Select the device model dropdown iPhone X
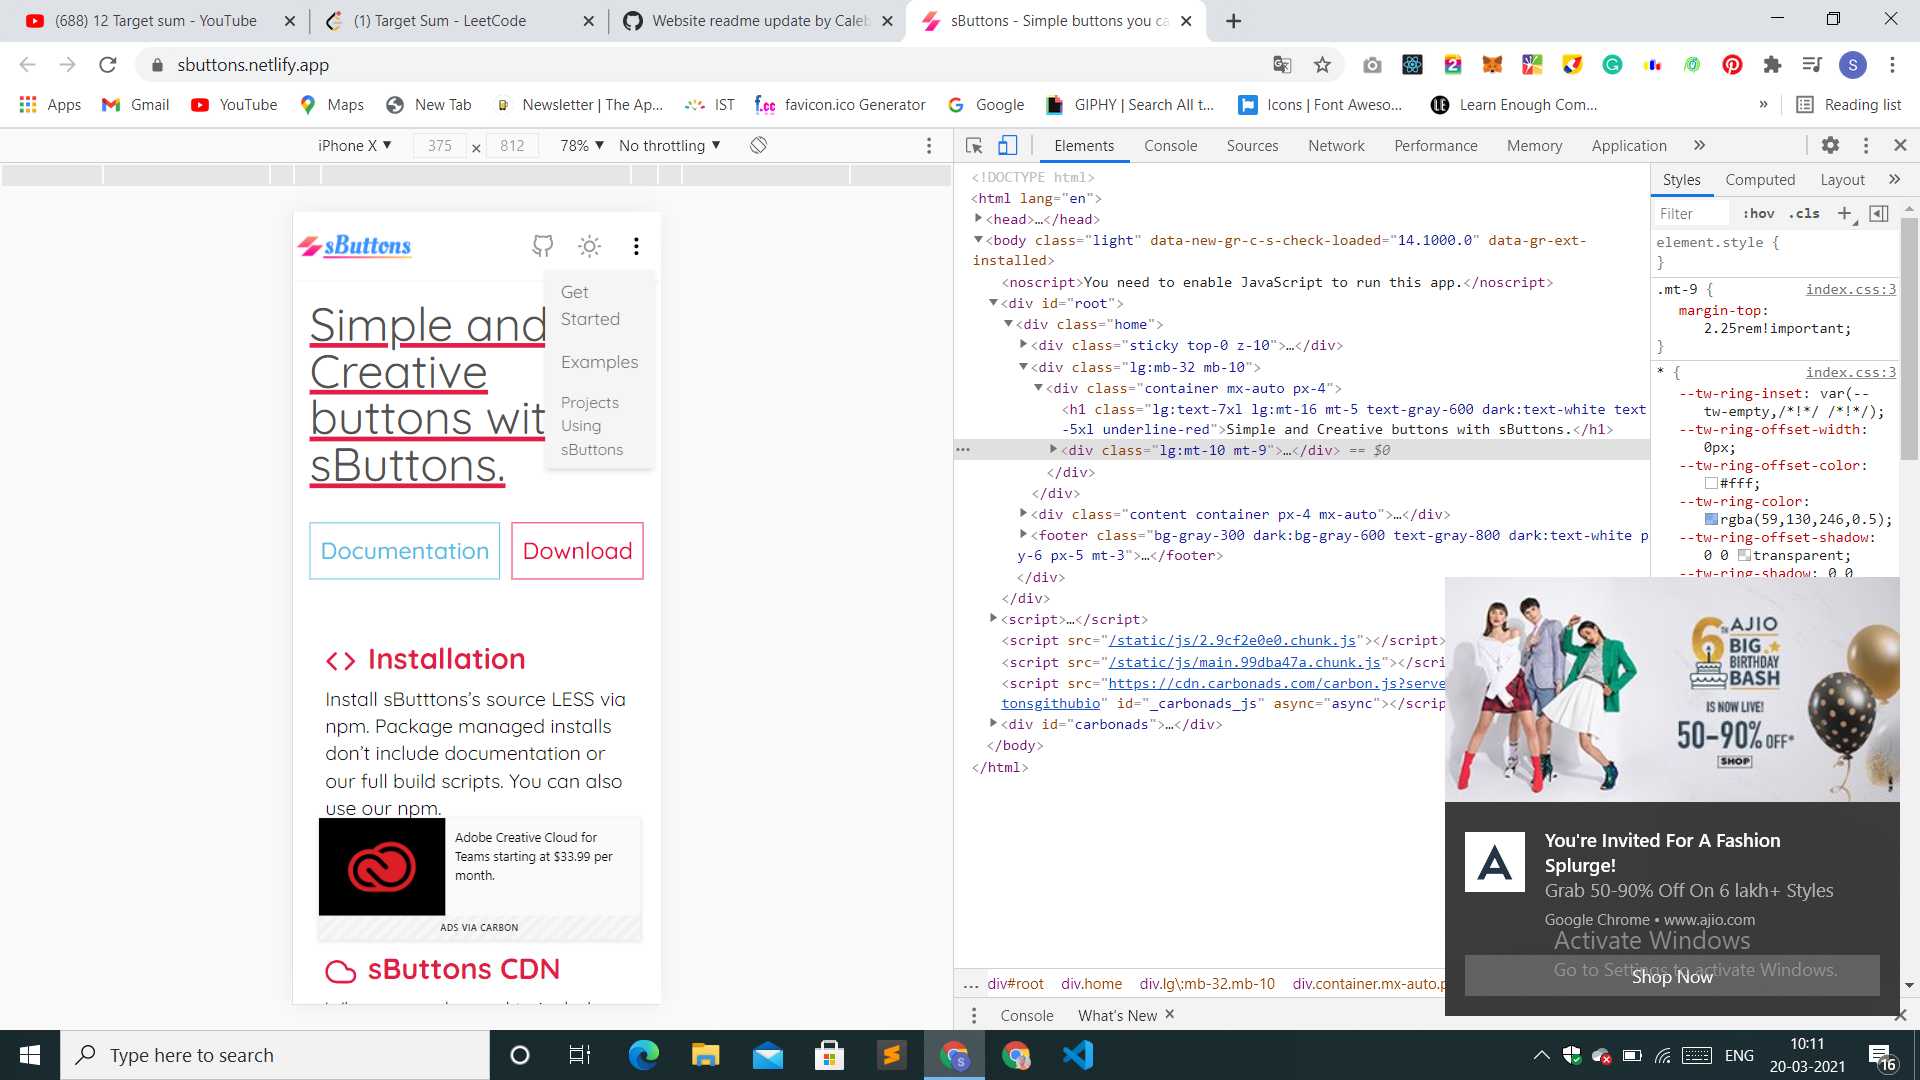This screenshot has height=1080, width=1920. point(355,146)
